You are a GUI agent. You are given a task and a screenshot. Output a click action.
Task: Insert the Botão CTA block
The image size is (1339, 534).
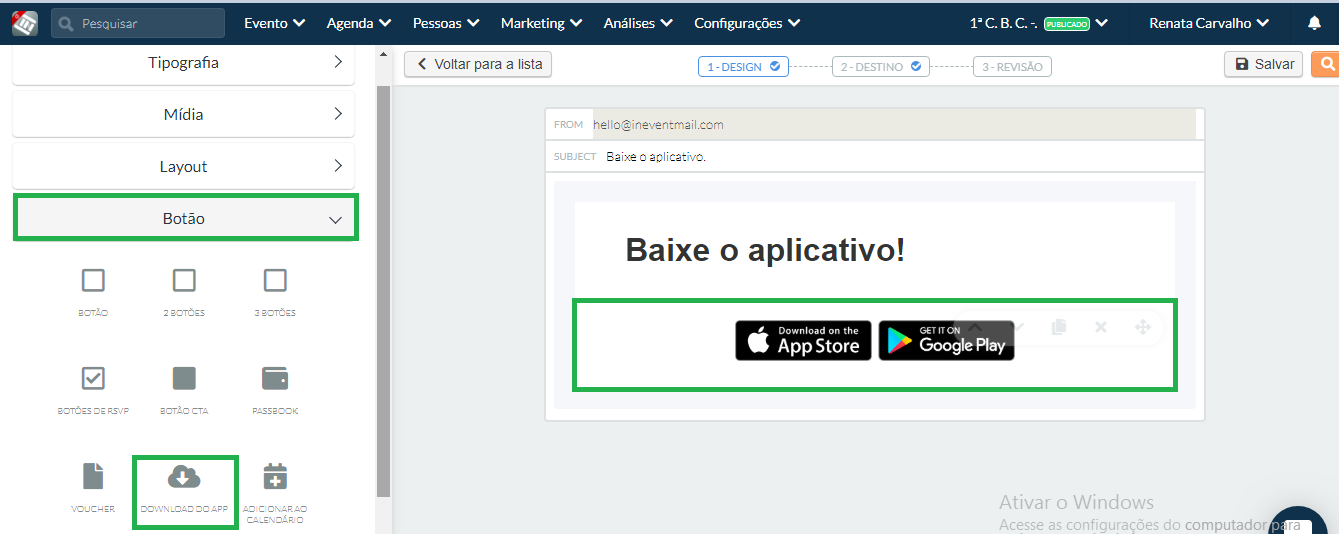184,390
